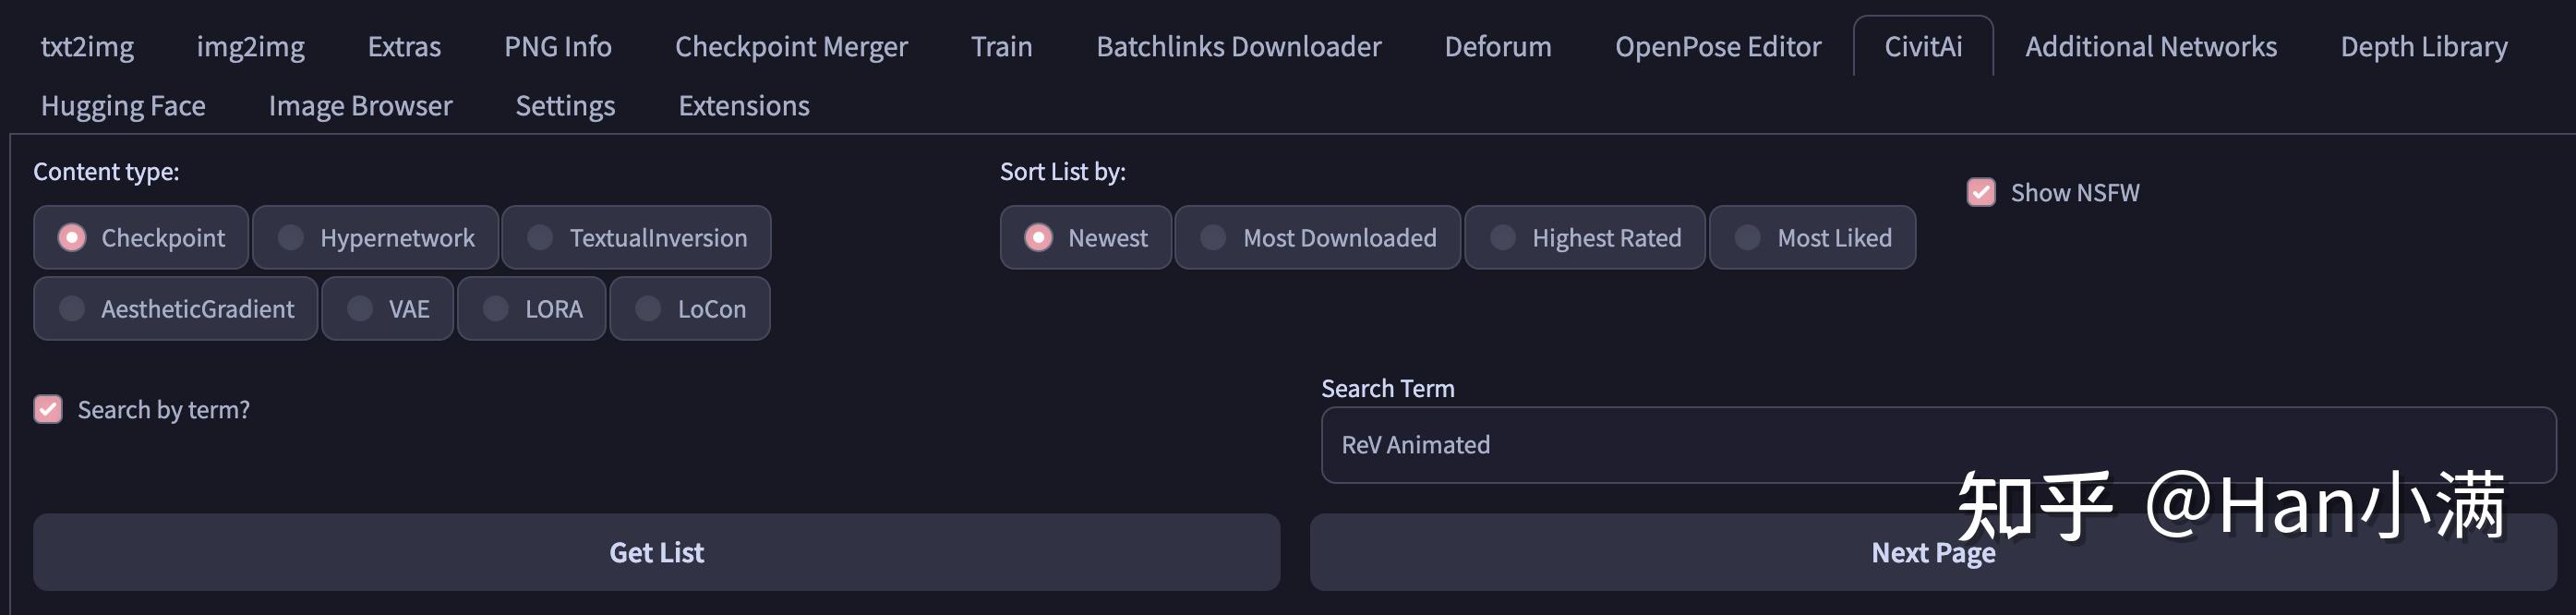2576x615 pixels.
Task: Switch to the txt2img tab
Action: (87, 46)
